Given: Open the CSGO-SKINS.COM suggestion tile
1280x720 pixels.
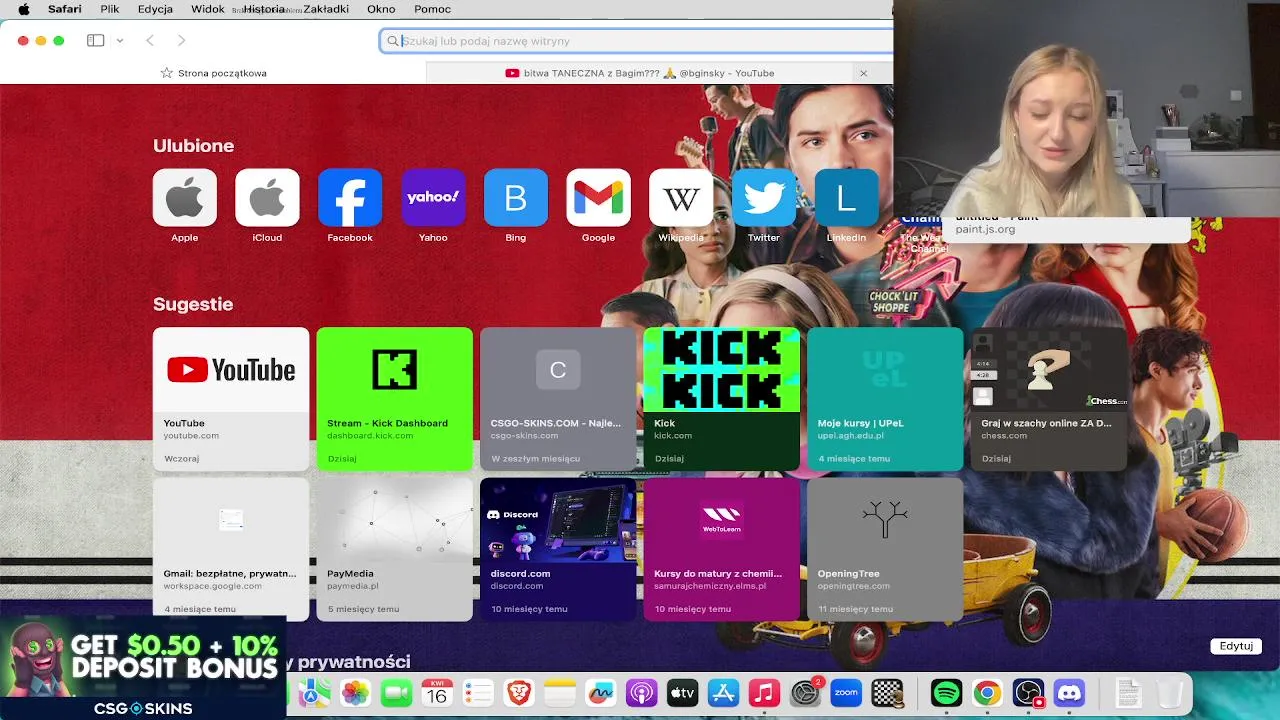Looking at the screenshot, I should (x=558, y=398).
